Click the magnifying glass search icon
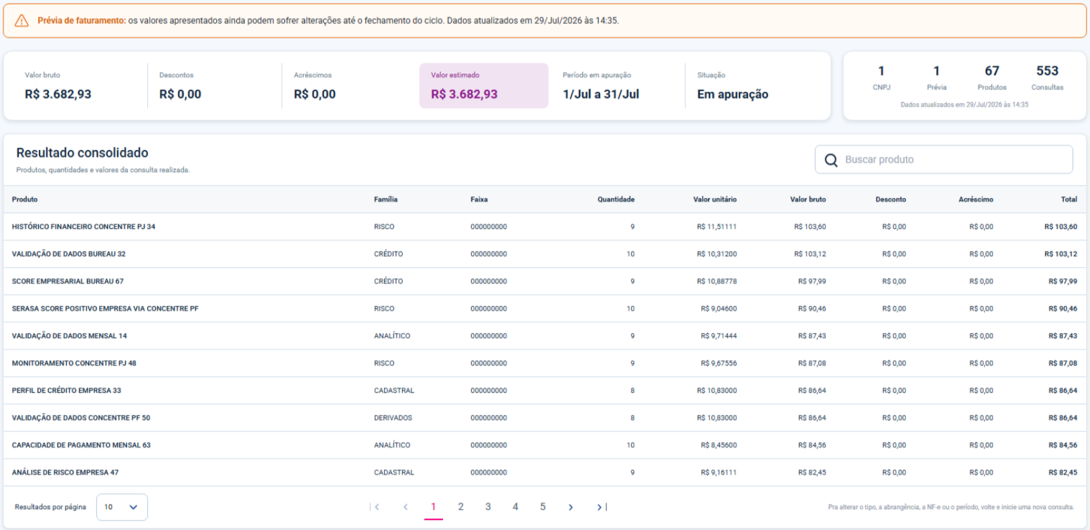 [831, 160]
